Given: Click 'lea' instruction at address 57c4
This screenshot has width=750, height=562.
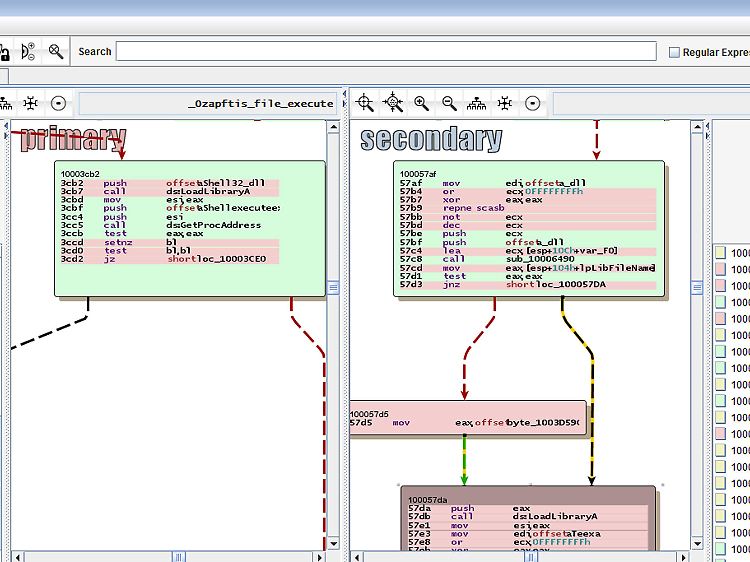Looking at the screenshot, I should pos(452,251).
